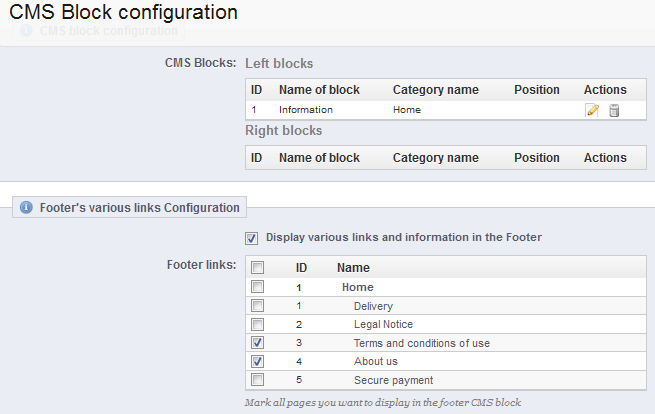Image resolution: width=655 pixels, height=414 pixels.
Task: Click the Footer's various links Configuration heading
Action: 140,208
